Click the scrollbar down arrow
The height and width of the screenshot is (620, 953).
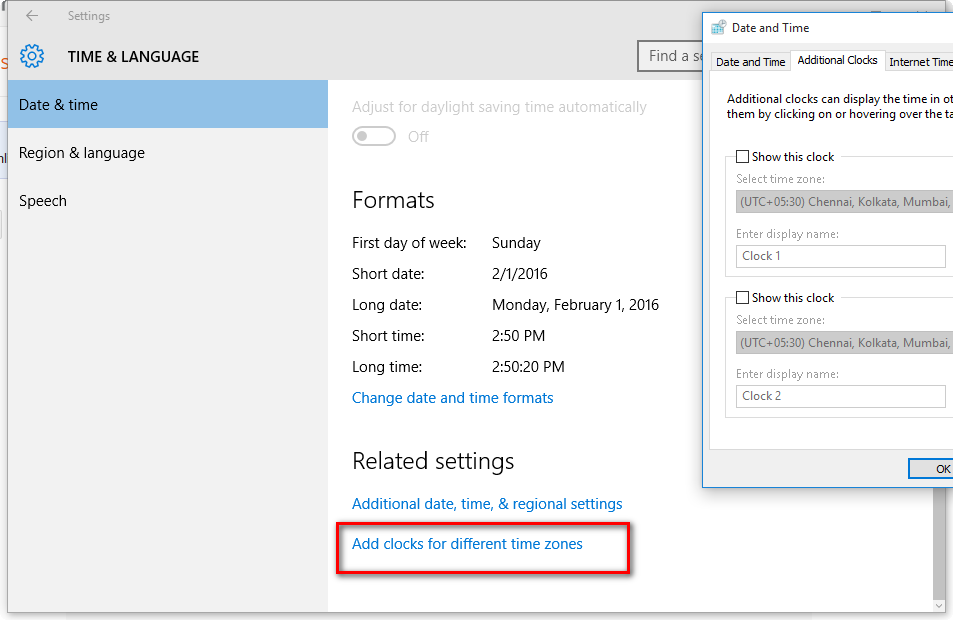(x=941, y=605)
